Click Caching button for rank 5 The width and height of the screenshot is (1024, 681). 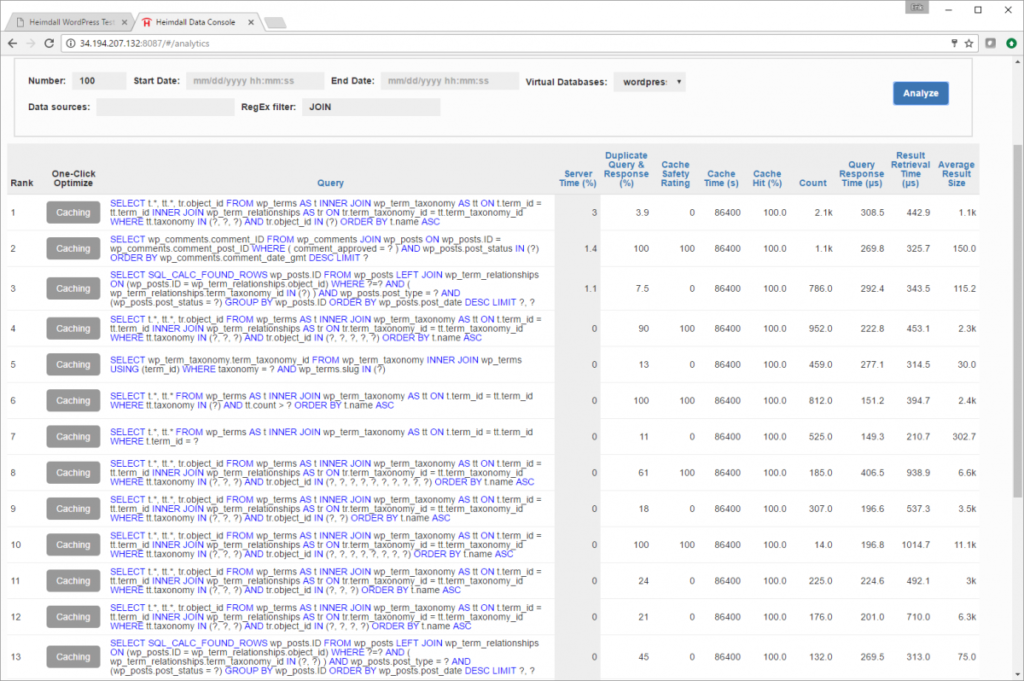[73, 364]
